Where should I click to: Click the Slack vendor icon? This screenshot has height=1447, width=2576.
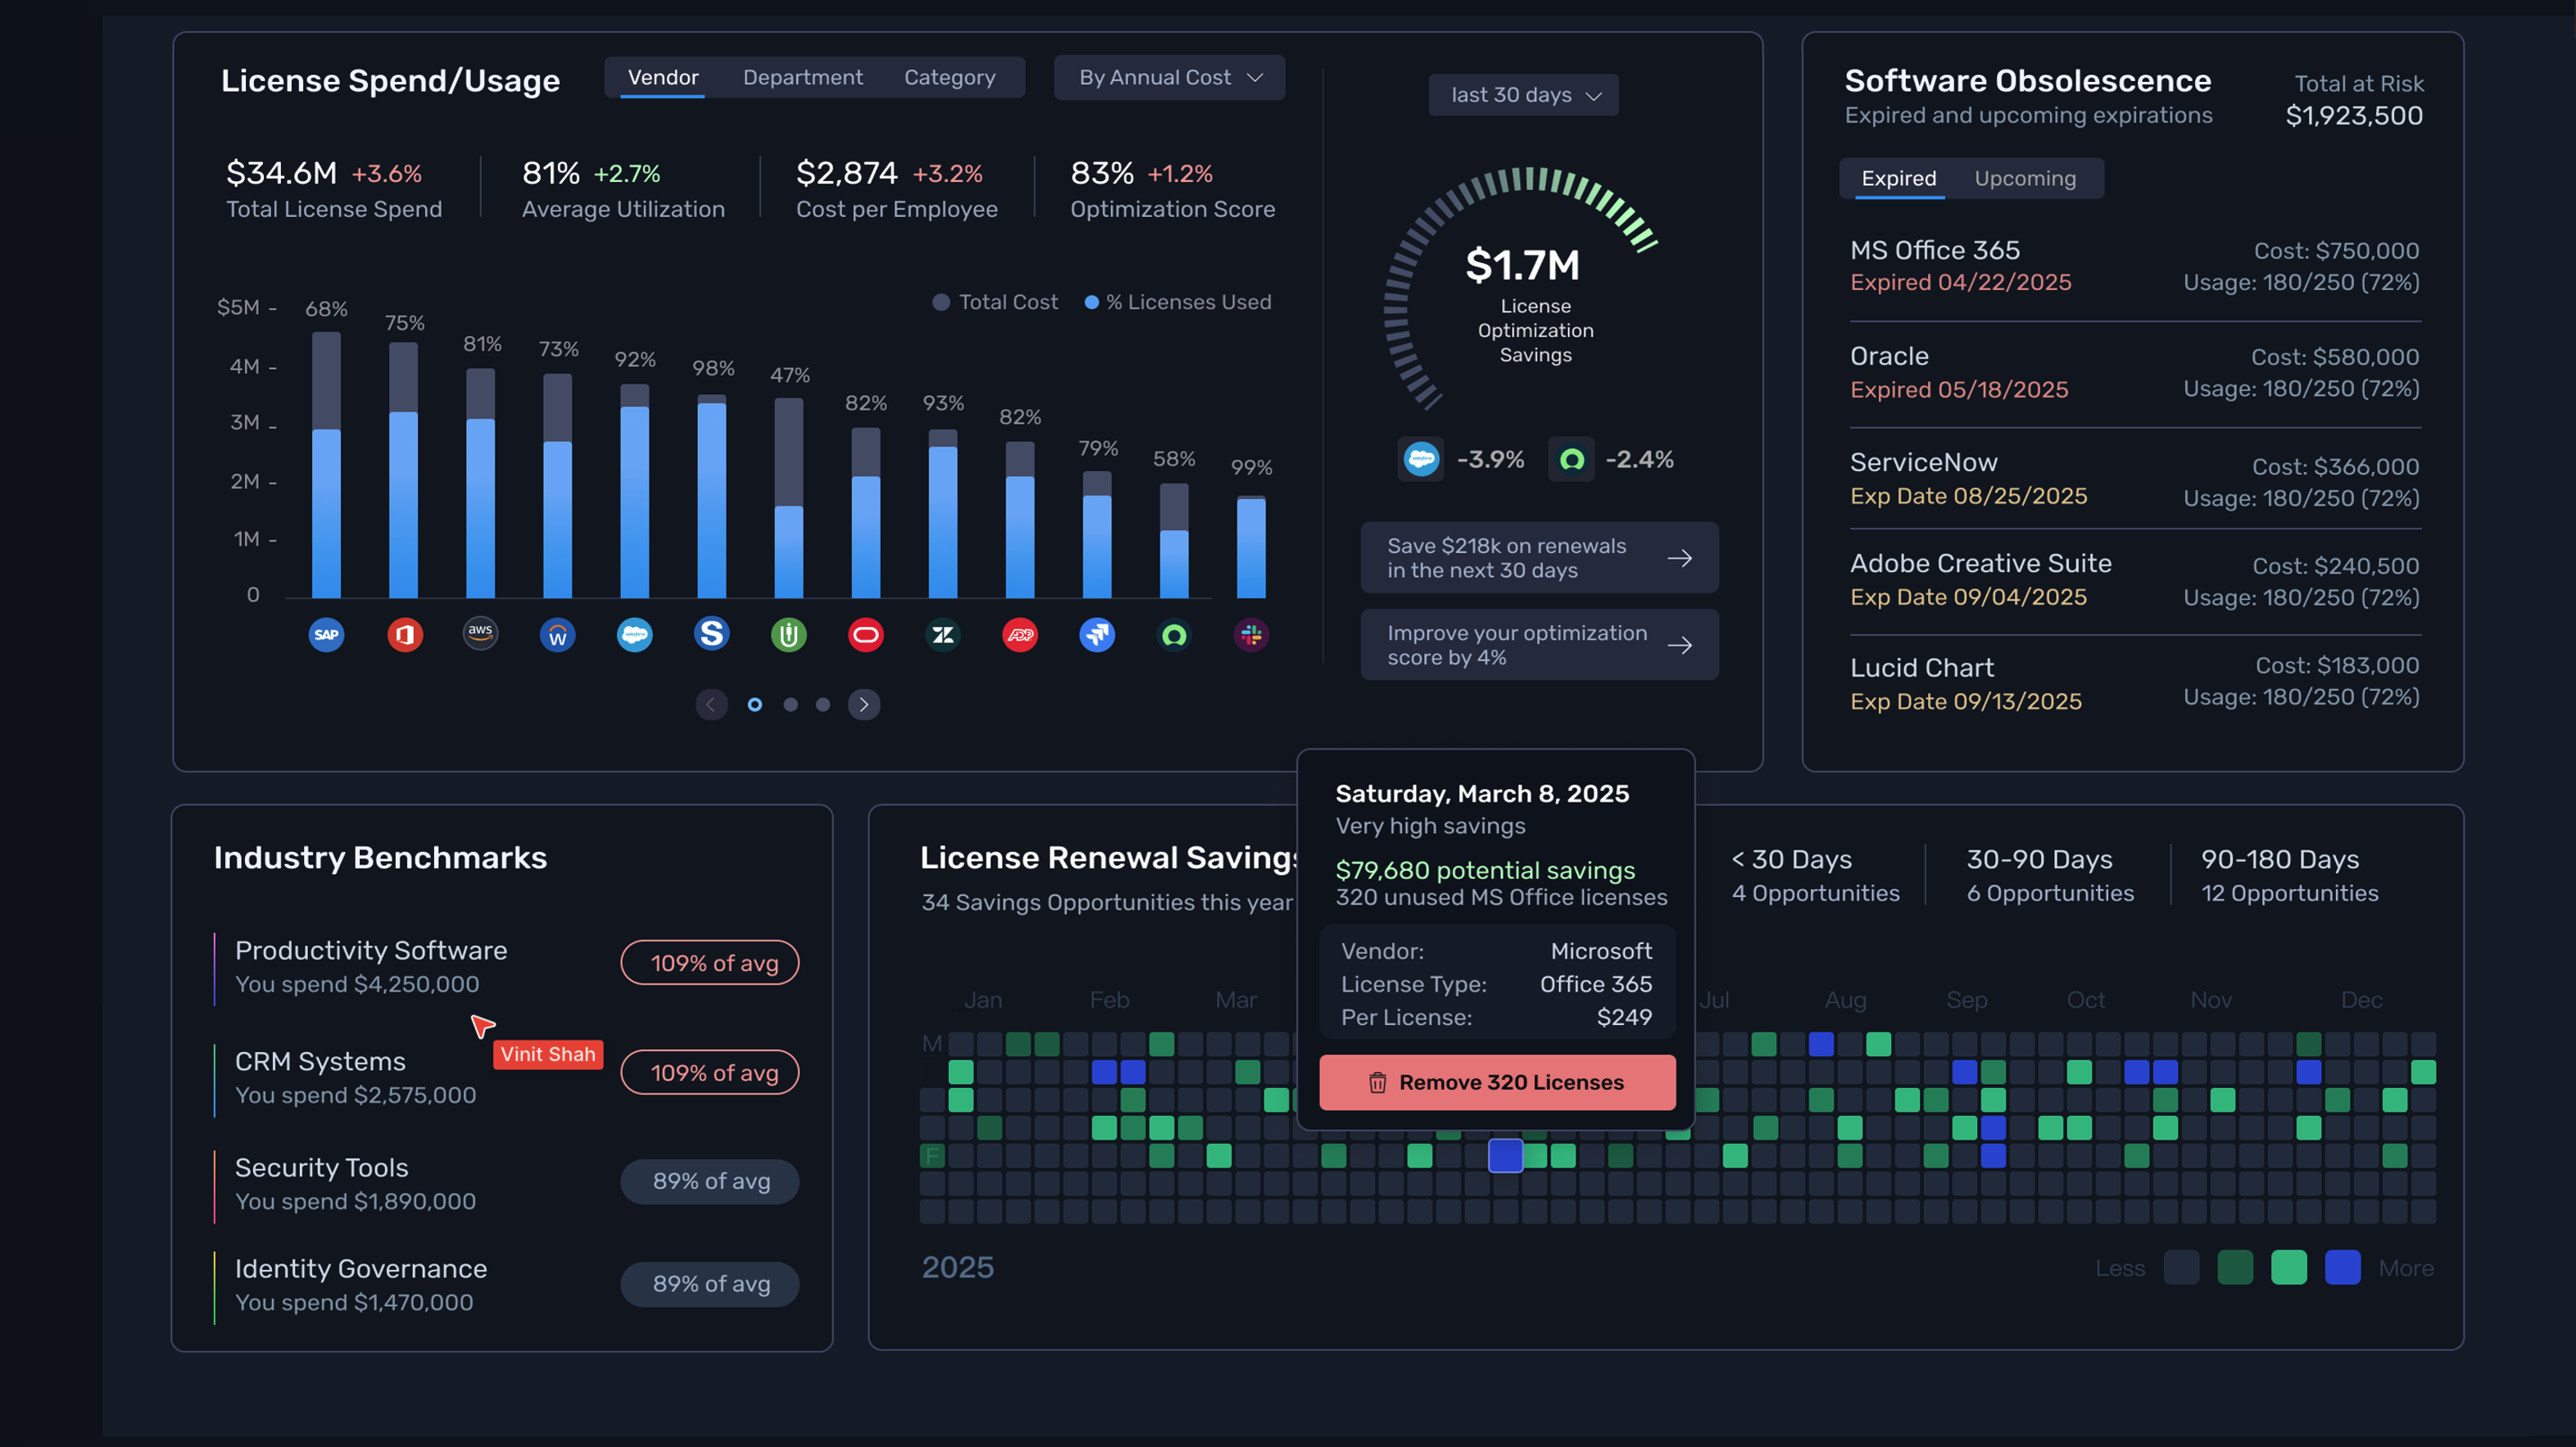click(x=1251, y=634)
